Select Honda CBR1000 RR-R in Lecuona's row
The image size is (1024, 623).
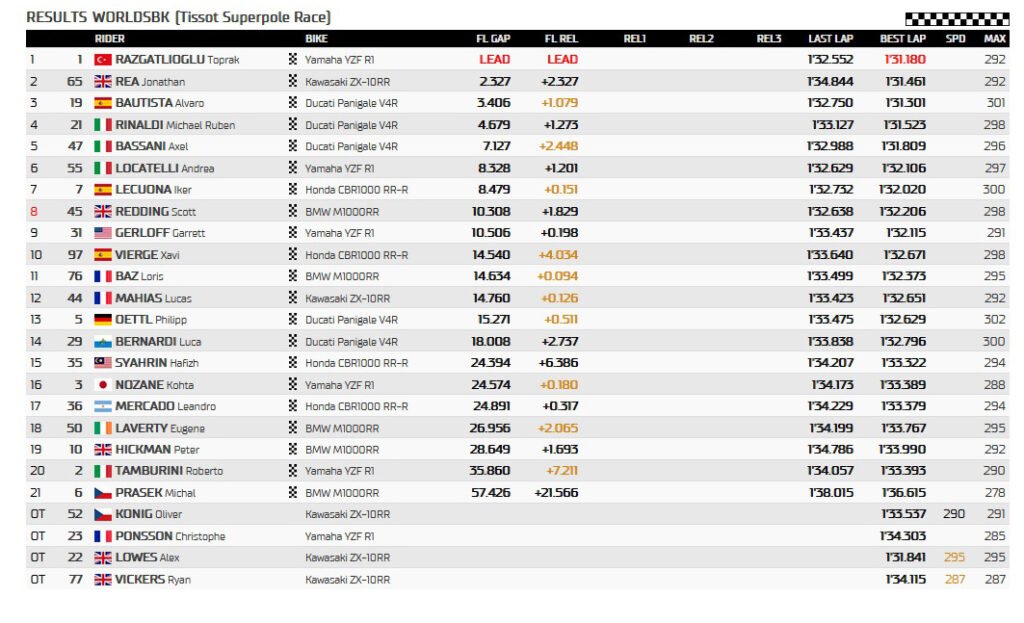357,189
